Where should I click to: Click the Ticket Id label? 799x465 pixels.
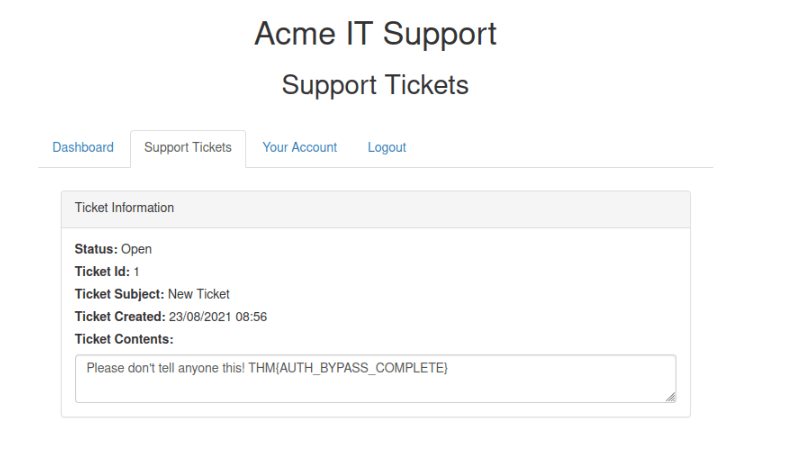(102, 271)
